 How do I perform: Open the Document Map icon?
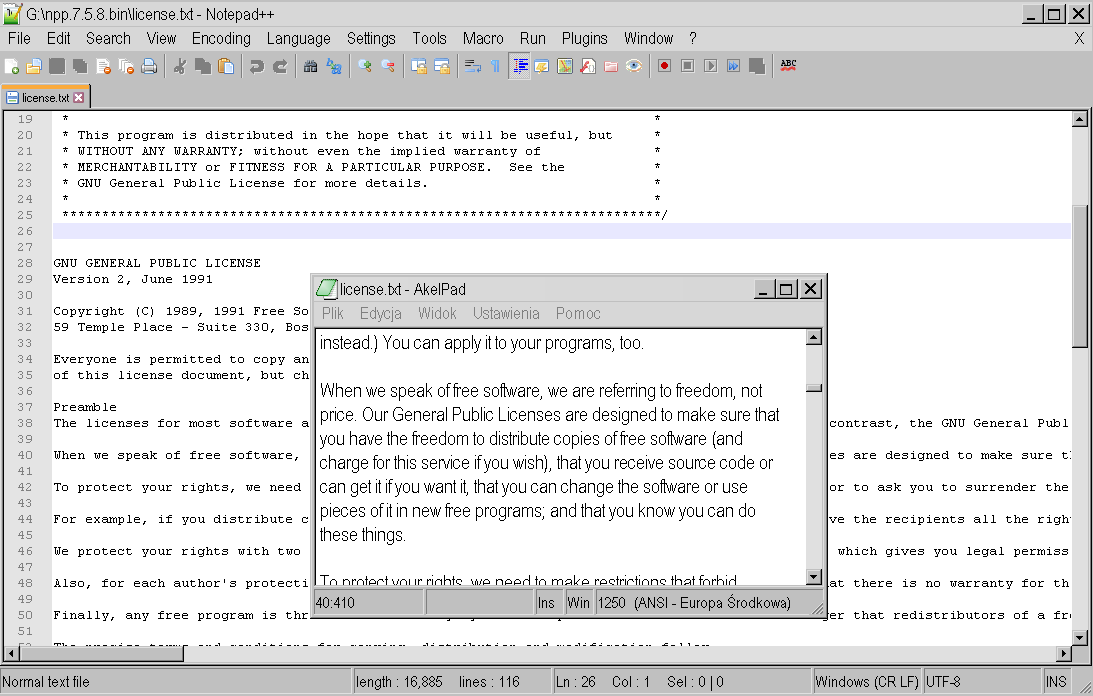pyautogui.click(x=565, y=66)
